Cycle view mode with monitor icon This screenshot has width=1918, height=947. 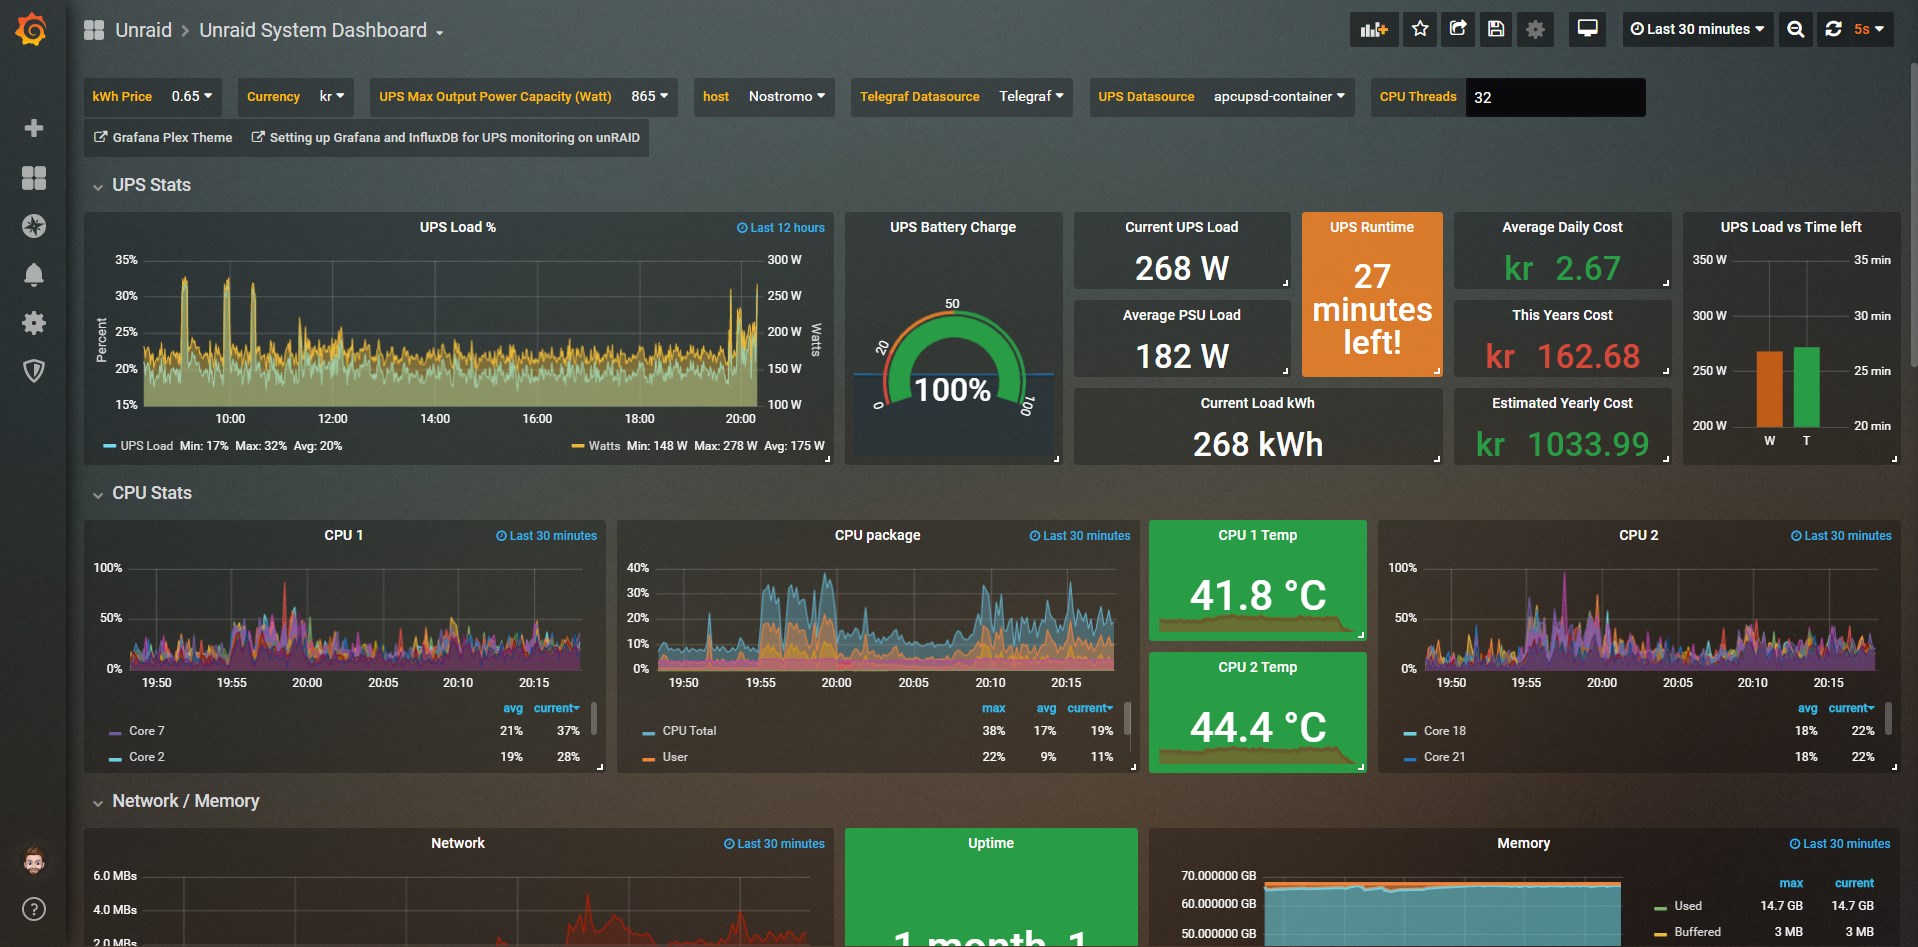tap(1587, 29)
